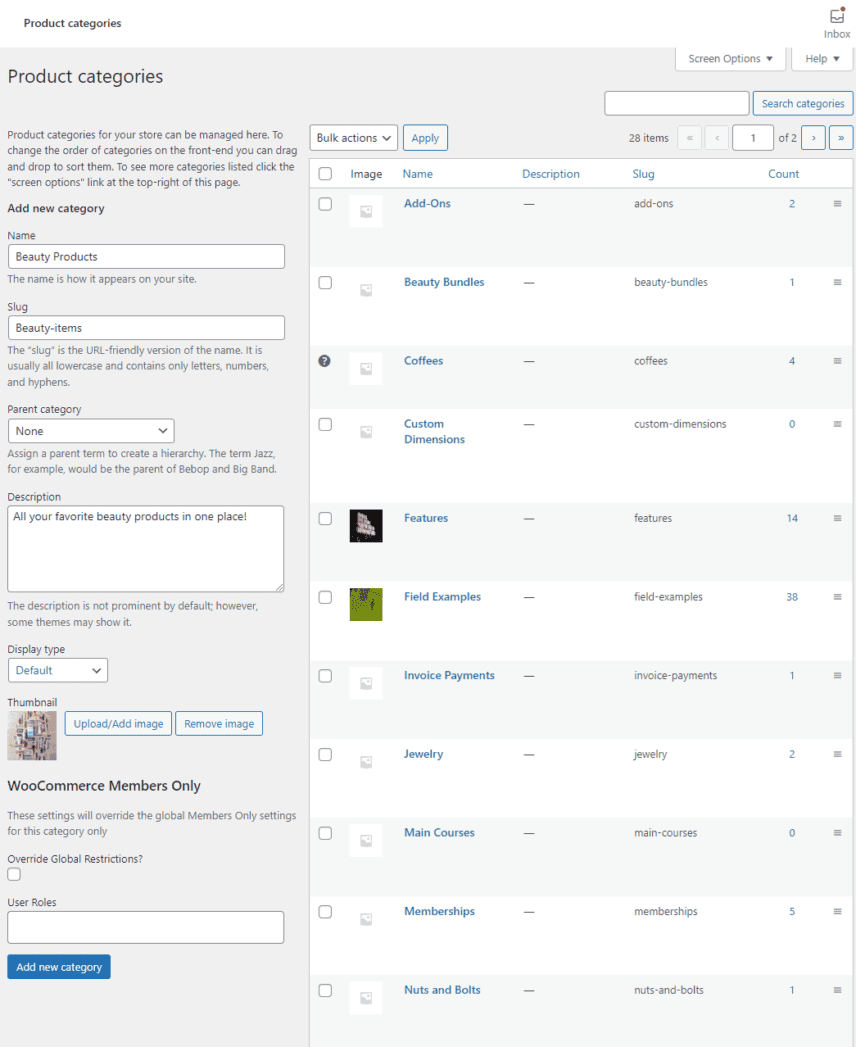Click the Features category thumbnail image

pos(365,525)
